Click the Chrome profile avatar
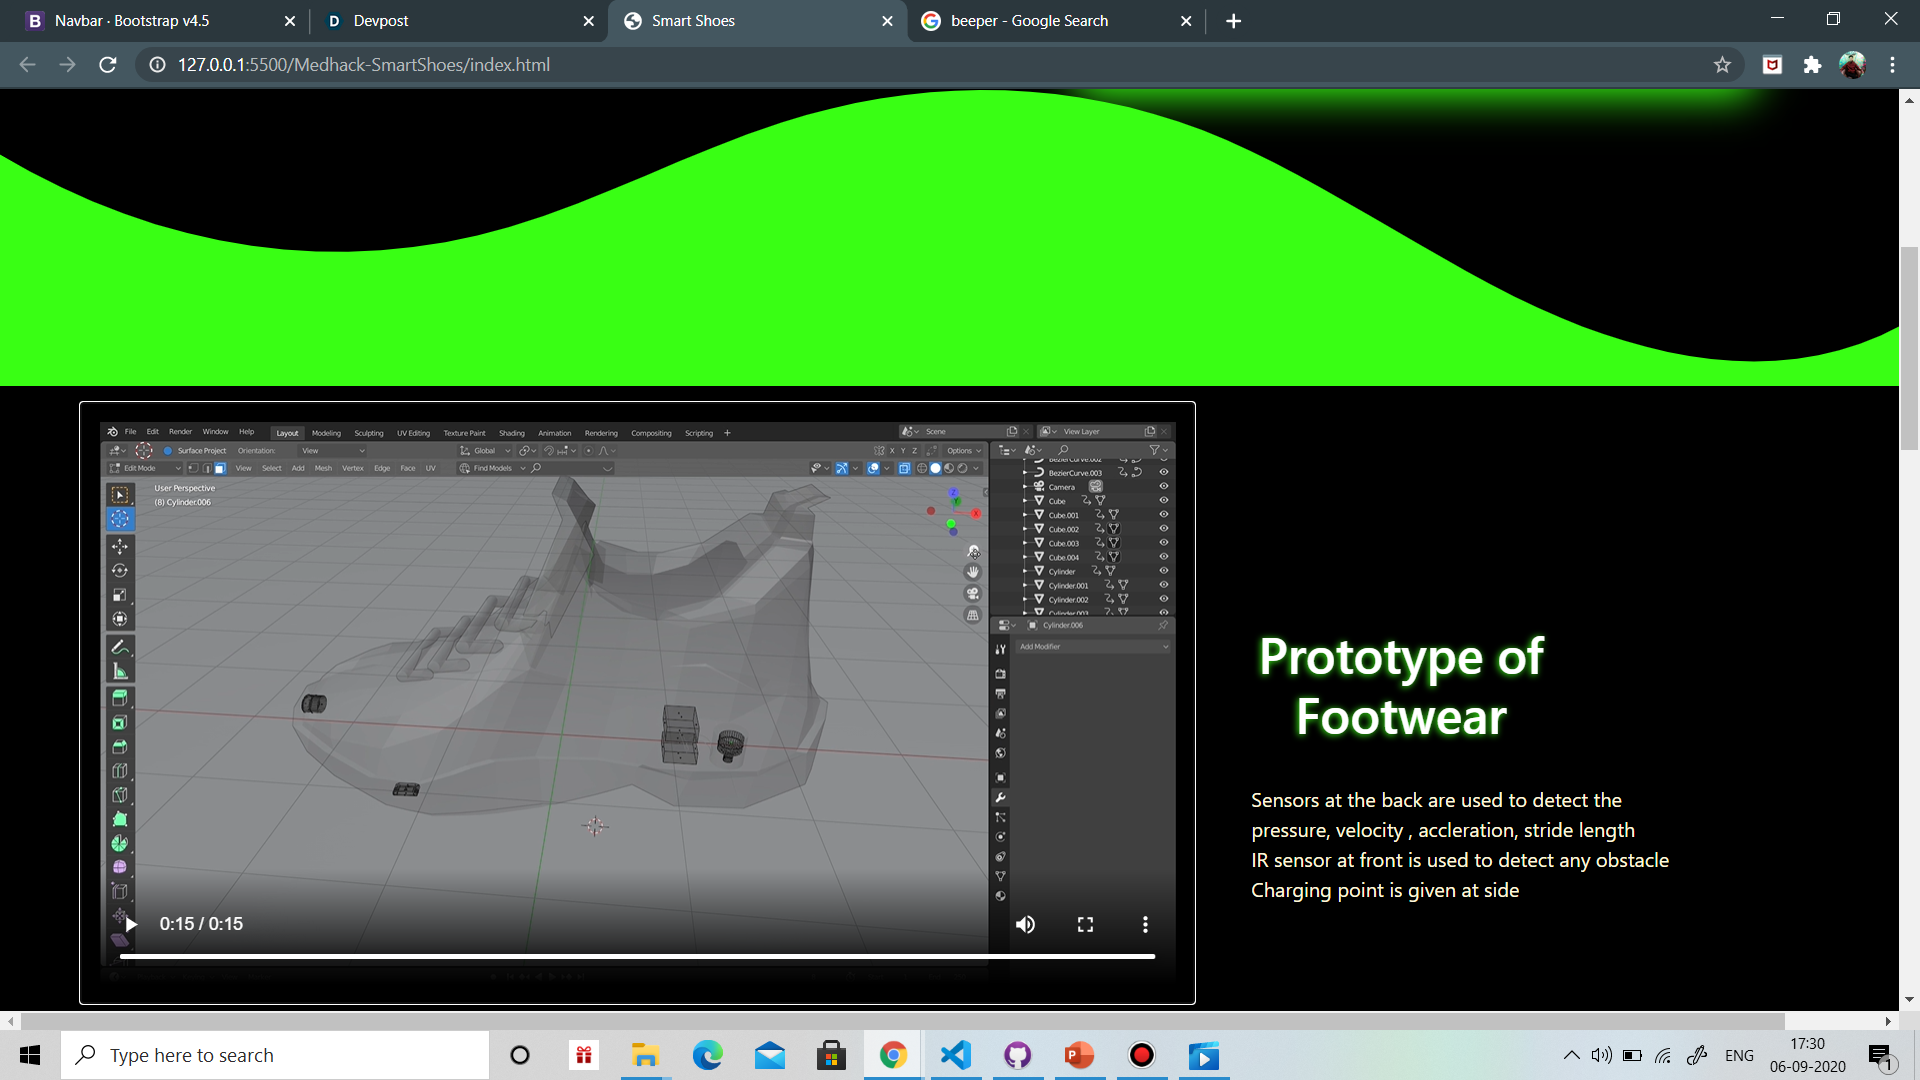The image size is (1920, 1080). [1852, 65]
